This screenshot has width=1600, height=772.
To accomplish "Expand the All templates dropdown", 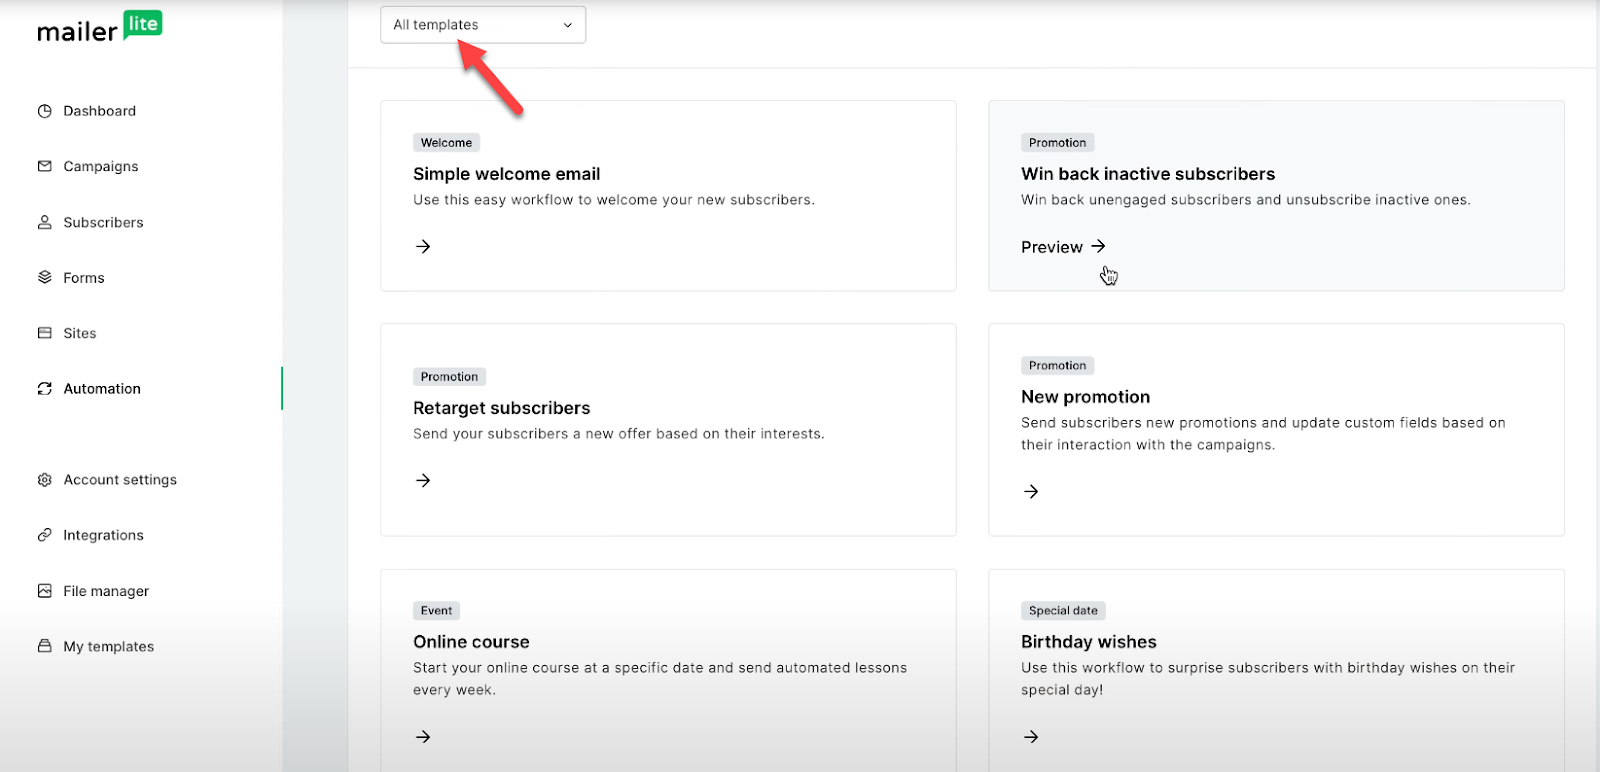I will click(482, 25).
